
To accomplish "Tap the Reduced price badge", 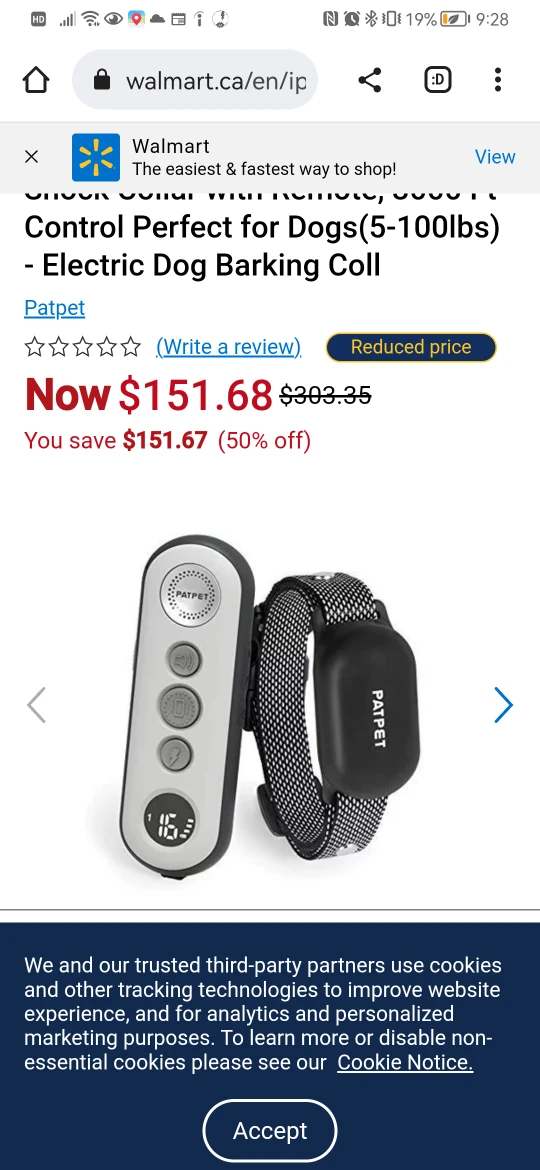I will point(411,347).
